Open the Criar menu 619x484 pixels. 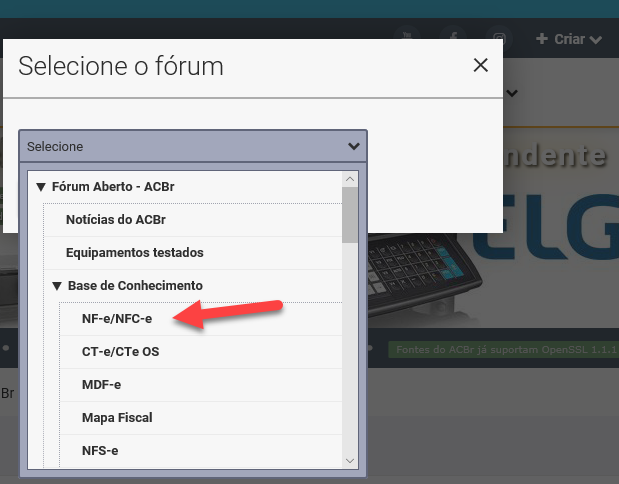[569, 39]
